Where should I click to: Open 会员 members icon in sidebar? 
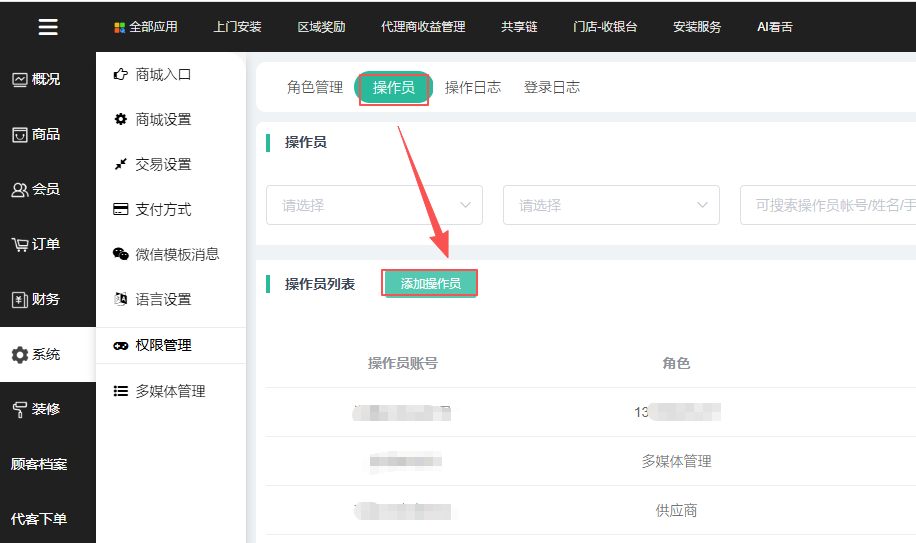coord(19,190)
